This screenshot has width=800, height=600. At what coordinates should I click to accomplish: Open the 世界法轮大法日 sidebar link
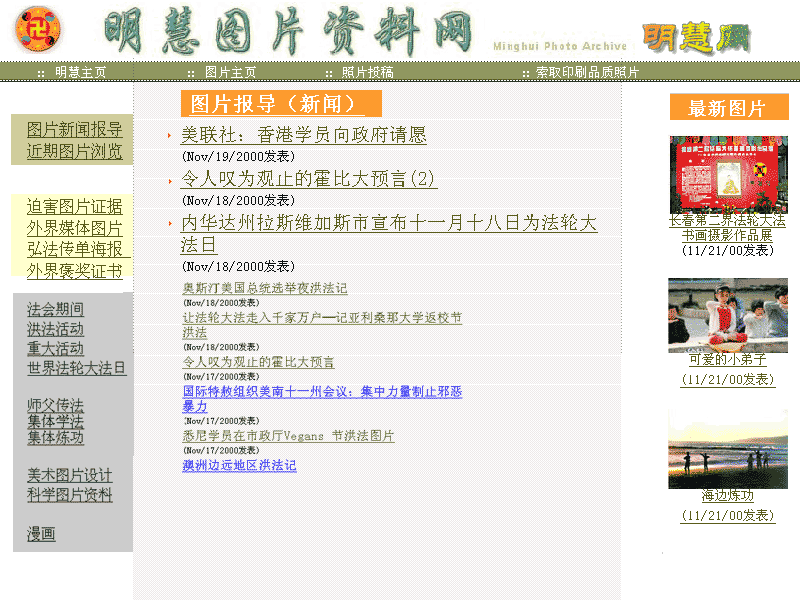(76, 368)
